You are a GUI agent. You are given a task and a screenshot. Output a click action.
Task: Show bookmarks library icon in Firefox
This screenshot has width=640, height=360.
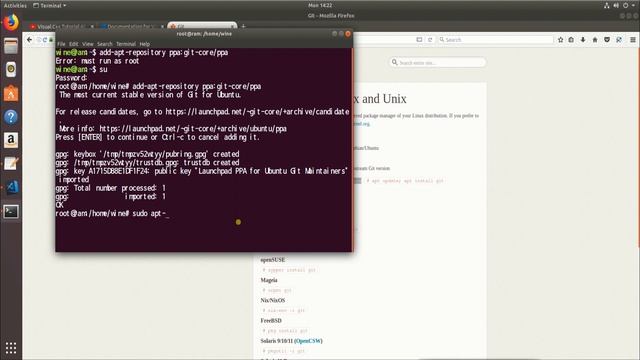tap(571, 40)
